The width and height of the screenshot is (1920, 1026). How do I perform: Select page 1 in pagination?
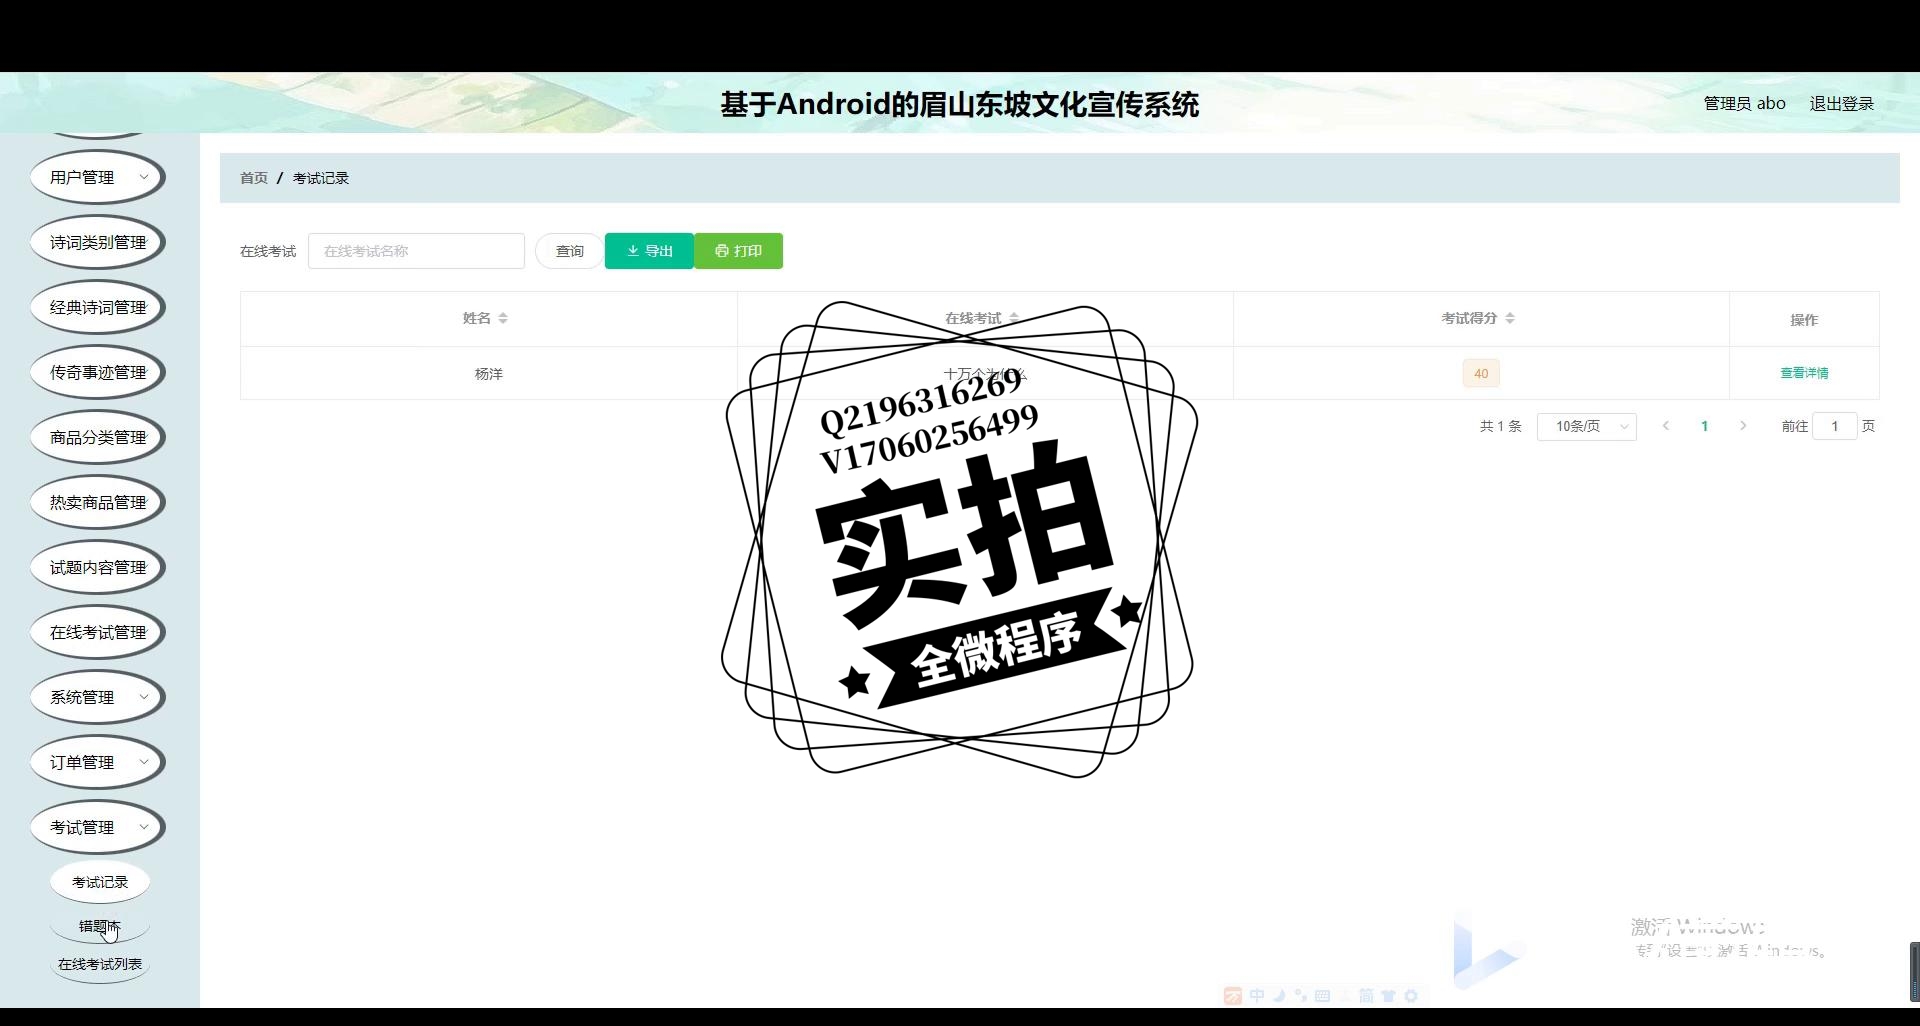pos(1705,426)
